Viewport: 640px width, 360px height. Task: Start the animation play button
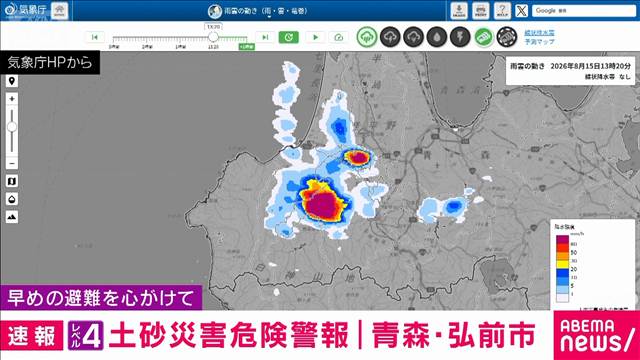(315, 37)
